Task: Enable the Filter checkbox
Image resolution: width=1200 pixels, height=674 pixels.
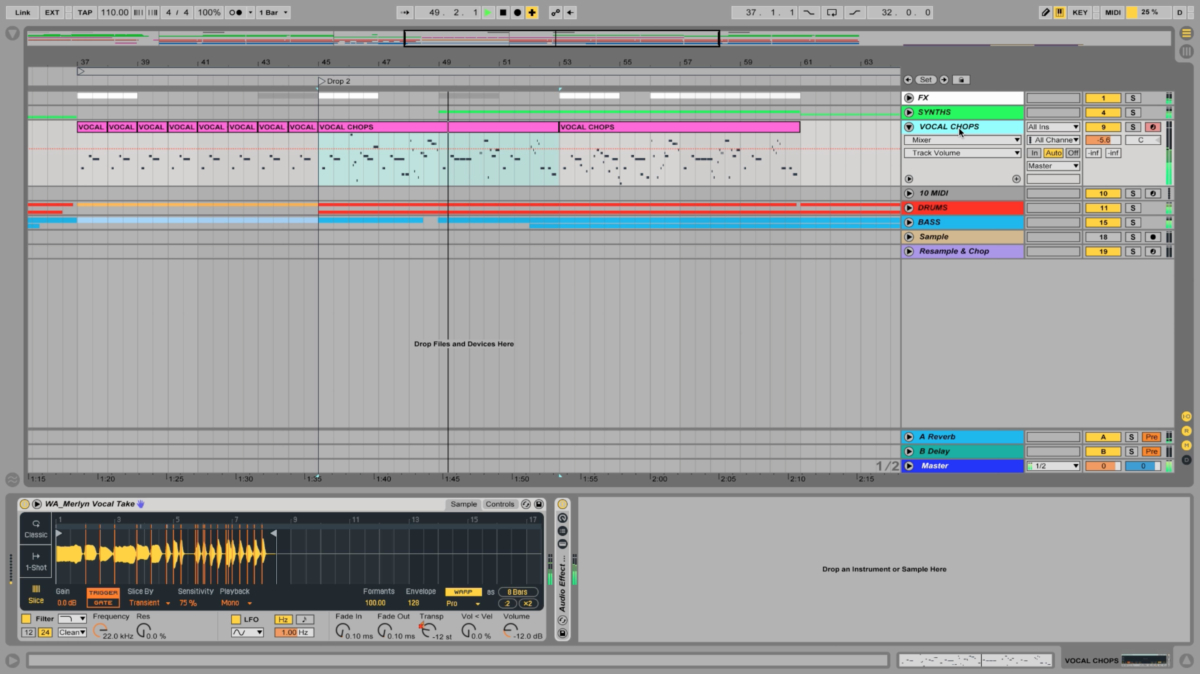Action: [x=26, y=619]
